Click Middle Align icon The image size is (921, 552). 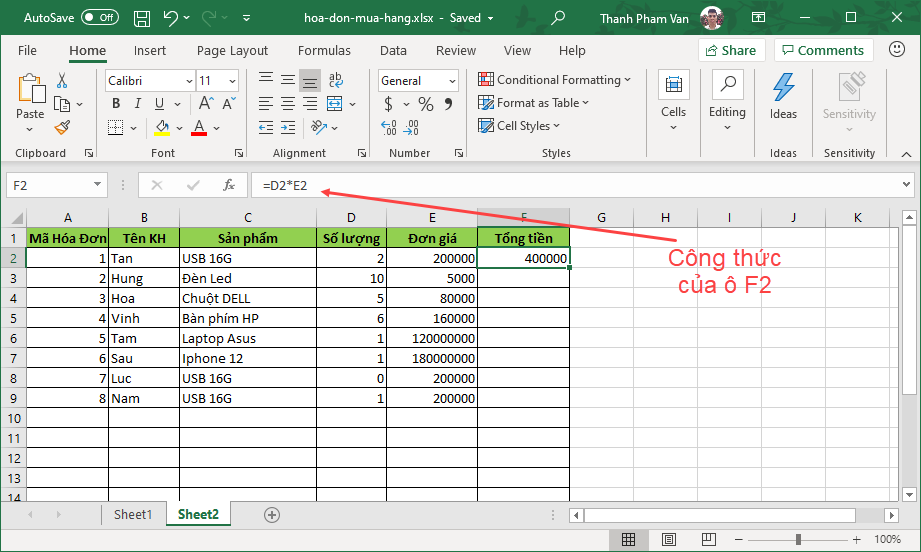288,79
